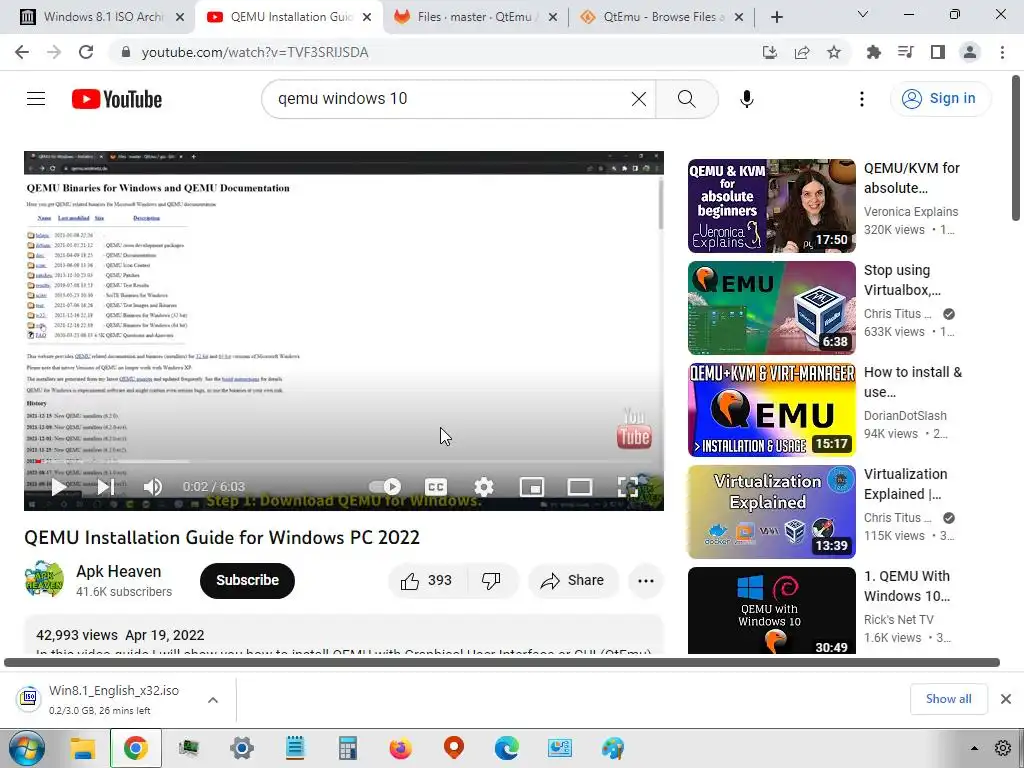Viewport: 1024px width, 768px height.
Task: Open Windows Start menu
Action: pyautogui.click(x=27, y=748)
